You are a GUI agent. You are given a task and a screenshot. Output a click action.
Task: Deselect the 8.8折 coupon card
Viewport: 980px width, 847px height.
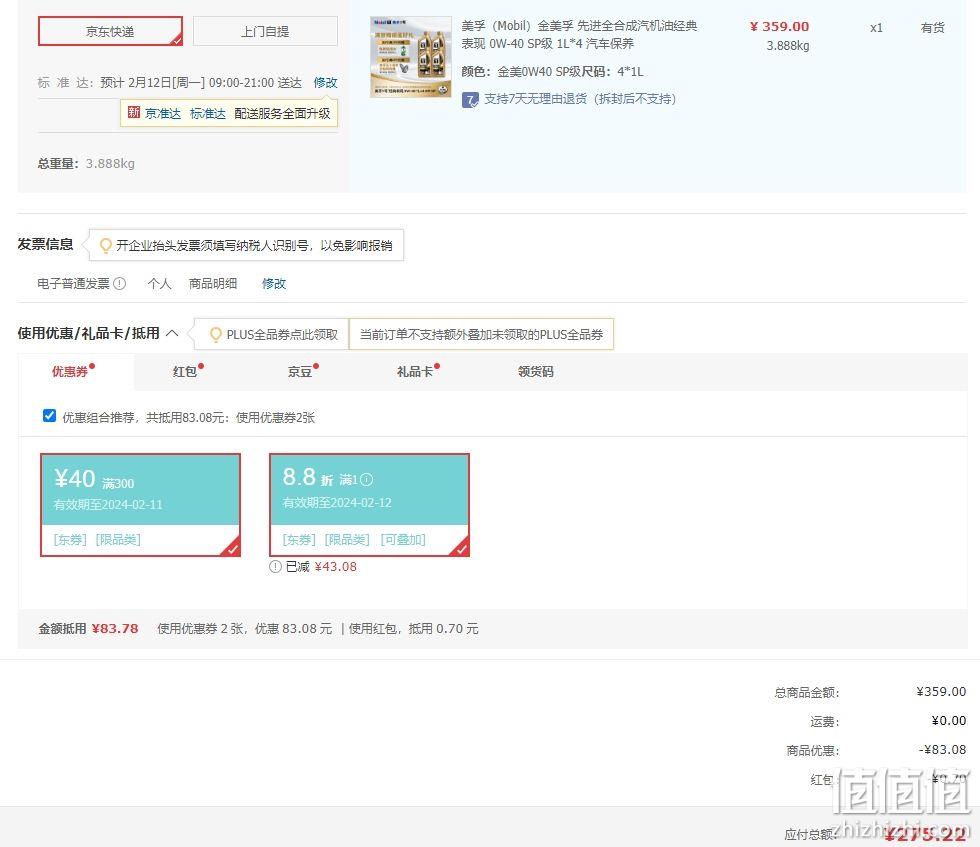pyautogui.click(x=369, y=504)
